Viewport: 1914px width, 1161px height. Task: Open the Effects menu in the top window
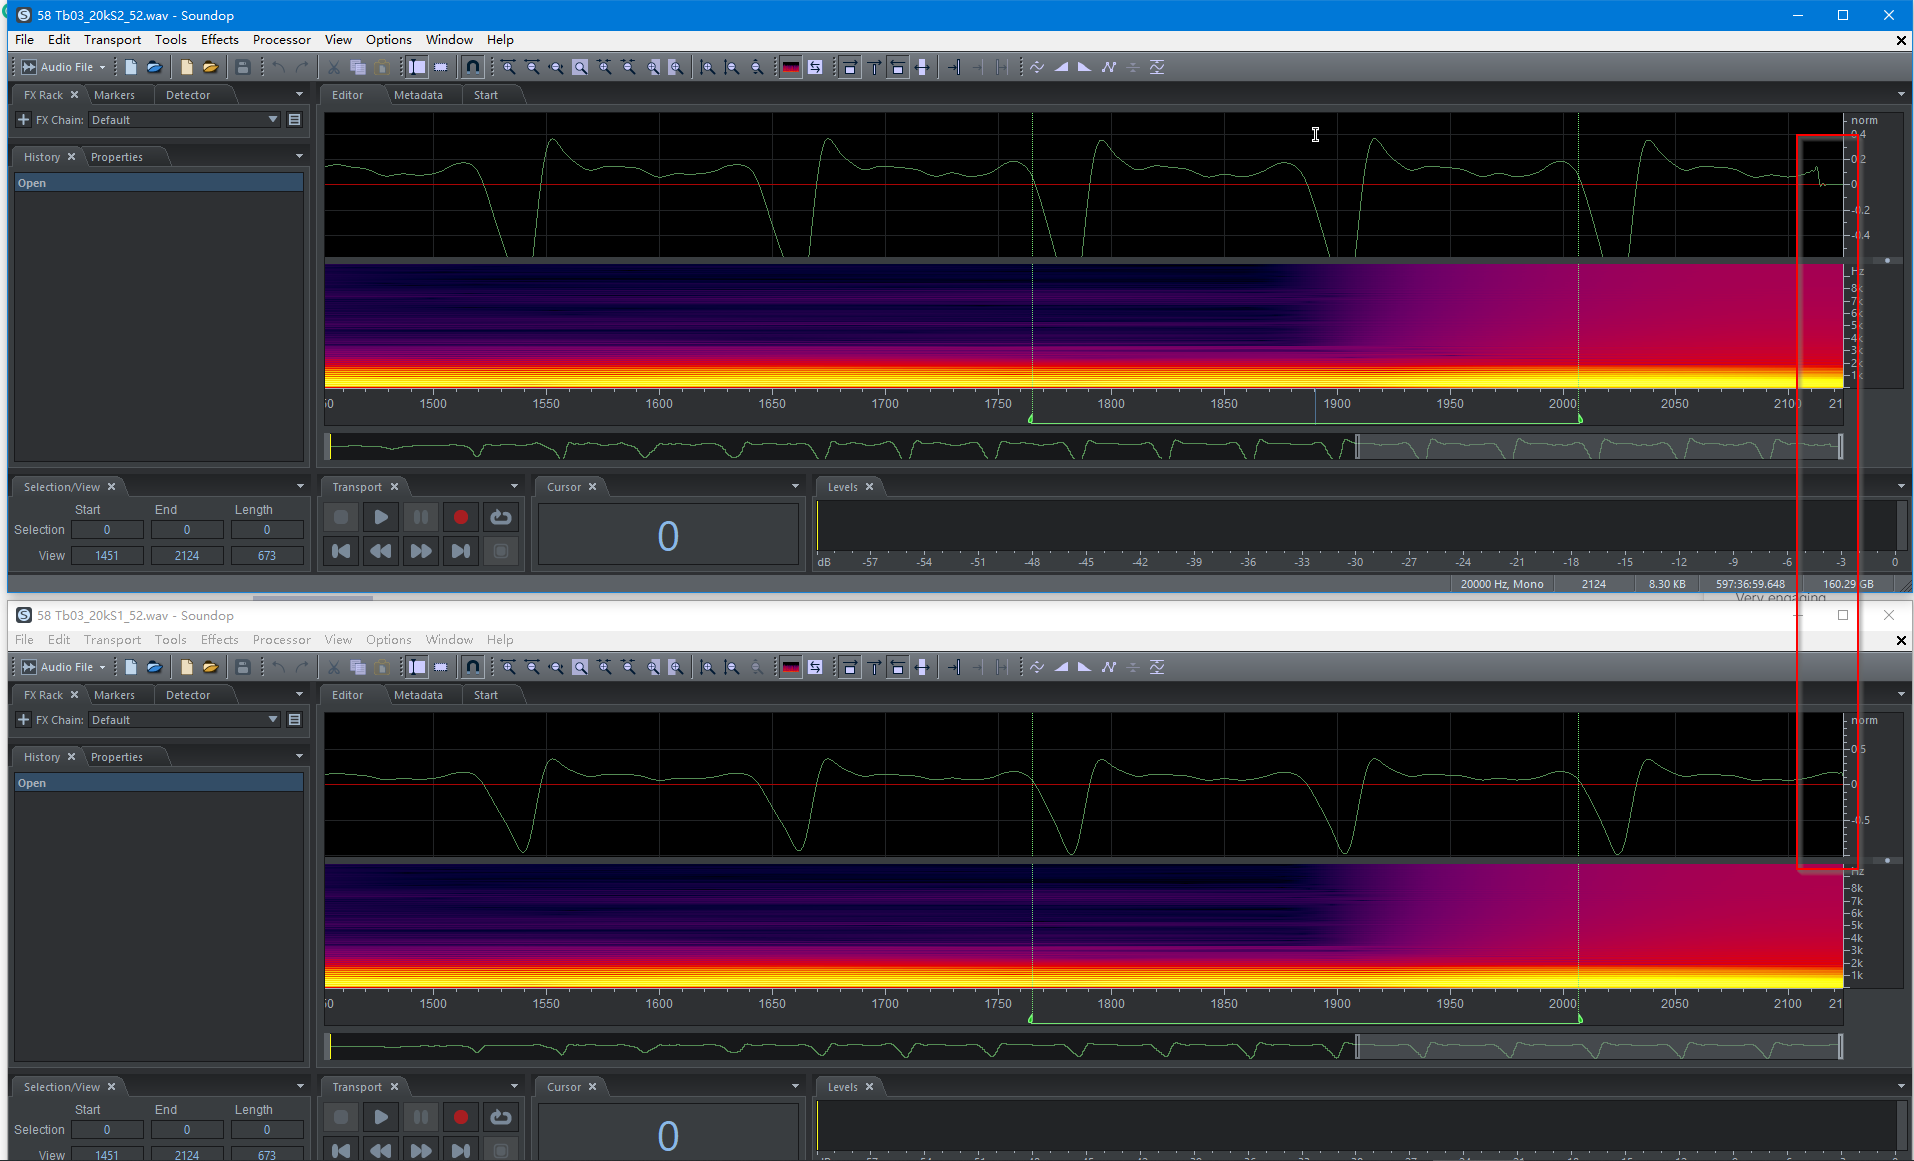[219, 40]
